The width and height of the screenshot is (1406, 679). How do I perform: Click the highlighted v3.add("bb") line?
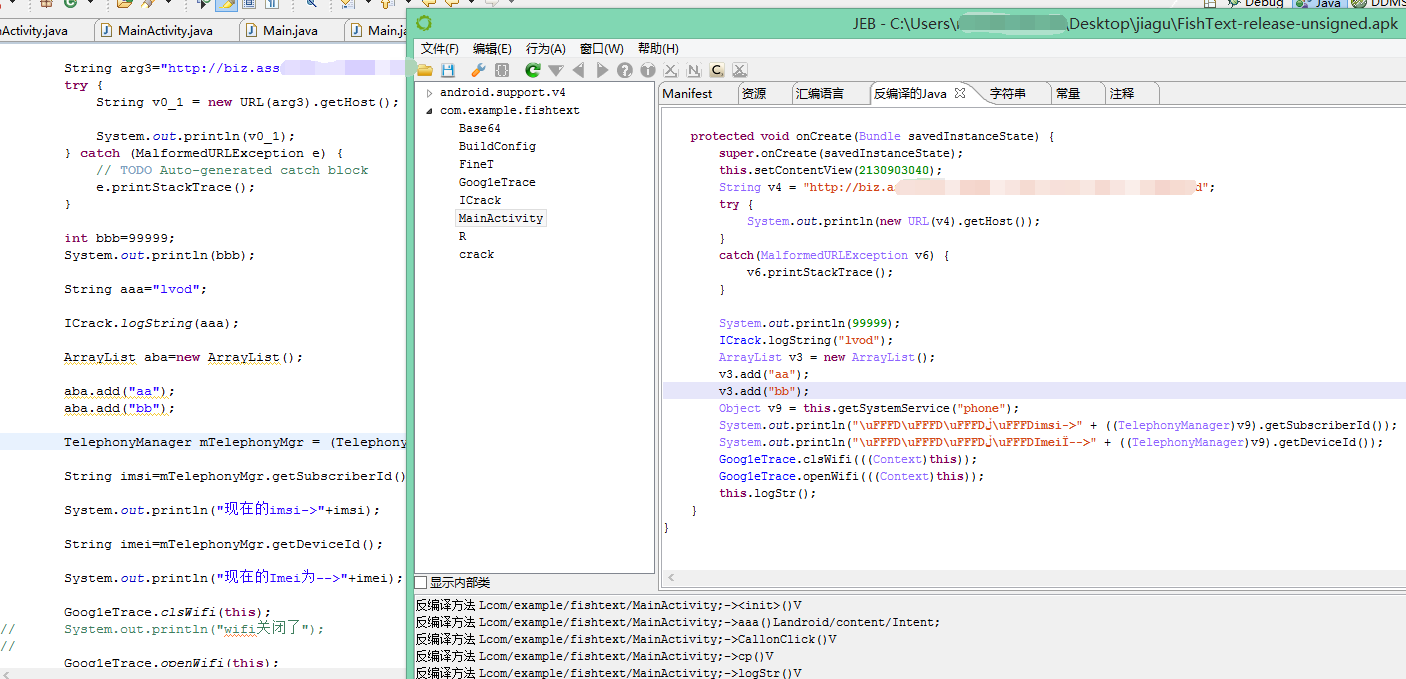tap(764, 391)
